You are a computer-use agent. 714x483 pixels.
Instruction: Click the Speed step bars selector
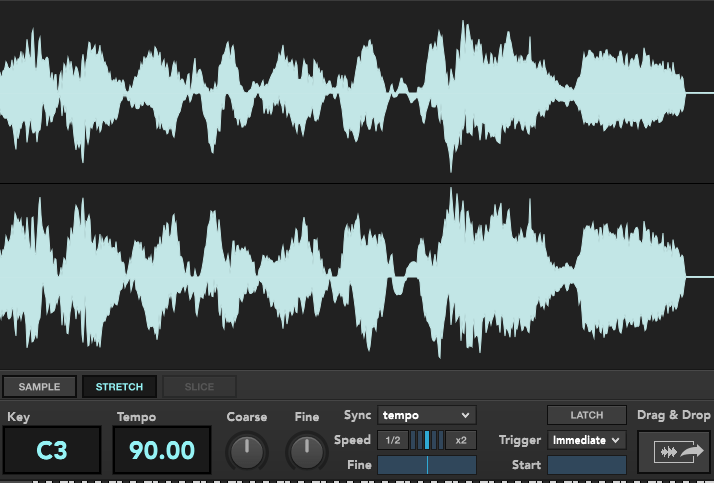point(427,440)
